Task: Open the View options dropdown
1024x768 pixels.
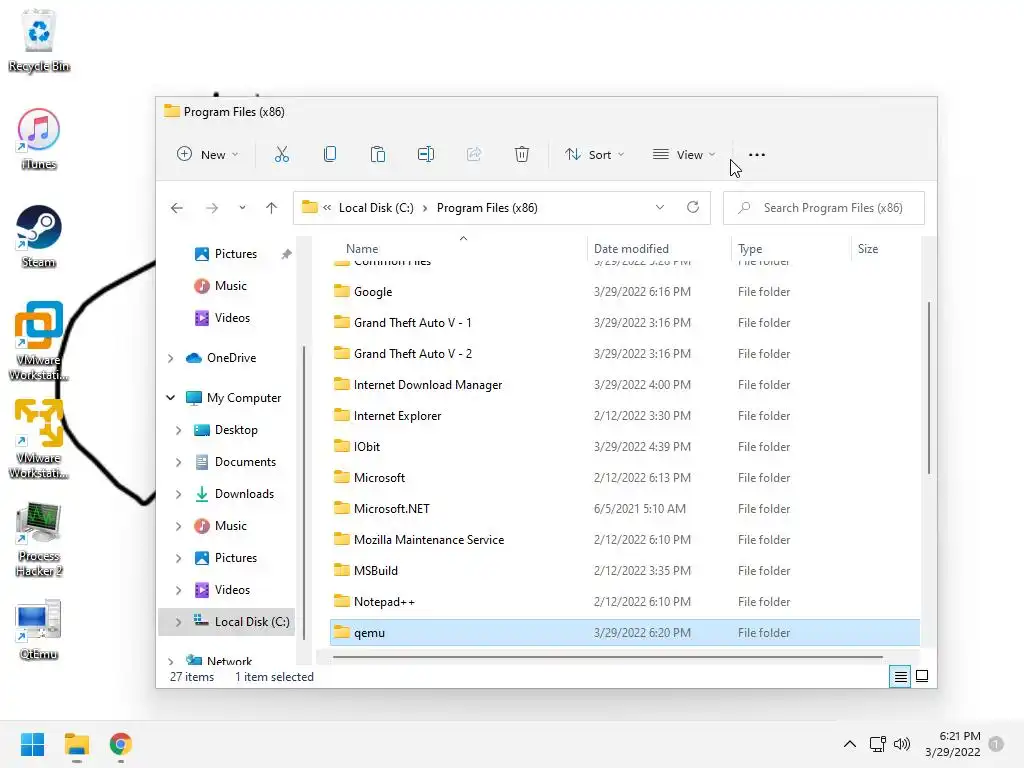Action: pyautogui.click(x=684, y=155)
